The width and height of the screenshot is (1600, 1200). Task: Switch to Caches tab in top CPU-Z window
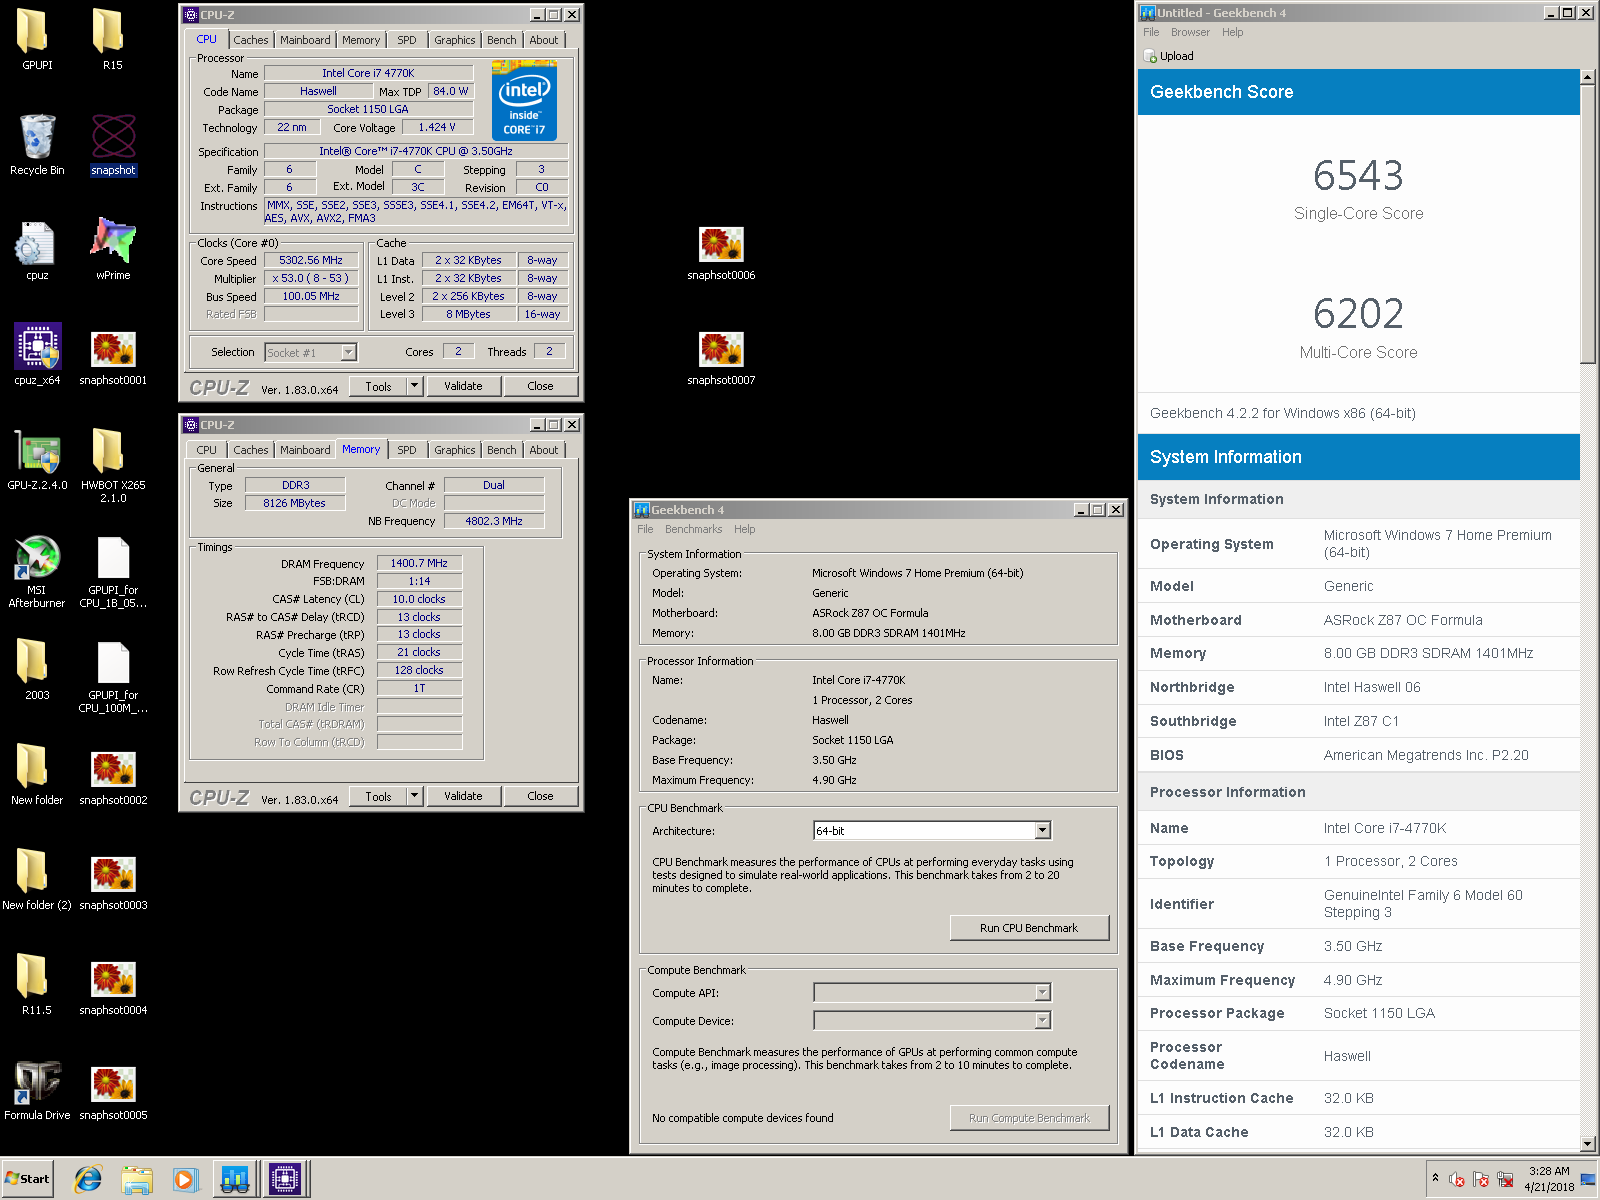click(250, 40)
